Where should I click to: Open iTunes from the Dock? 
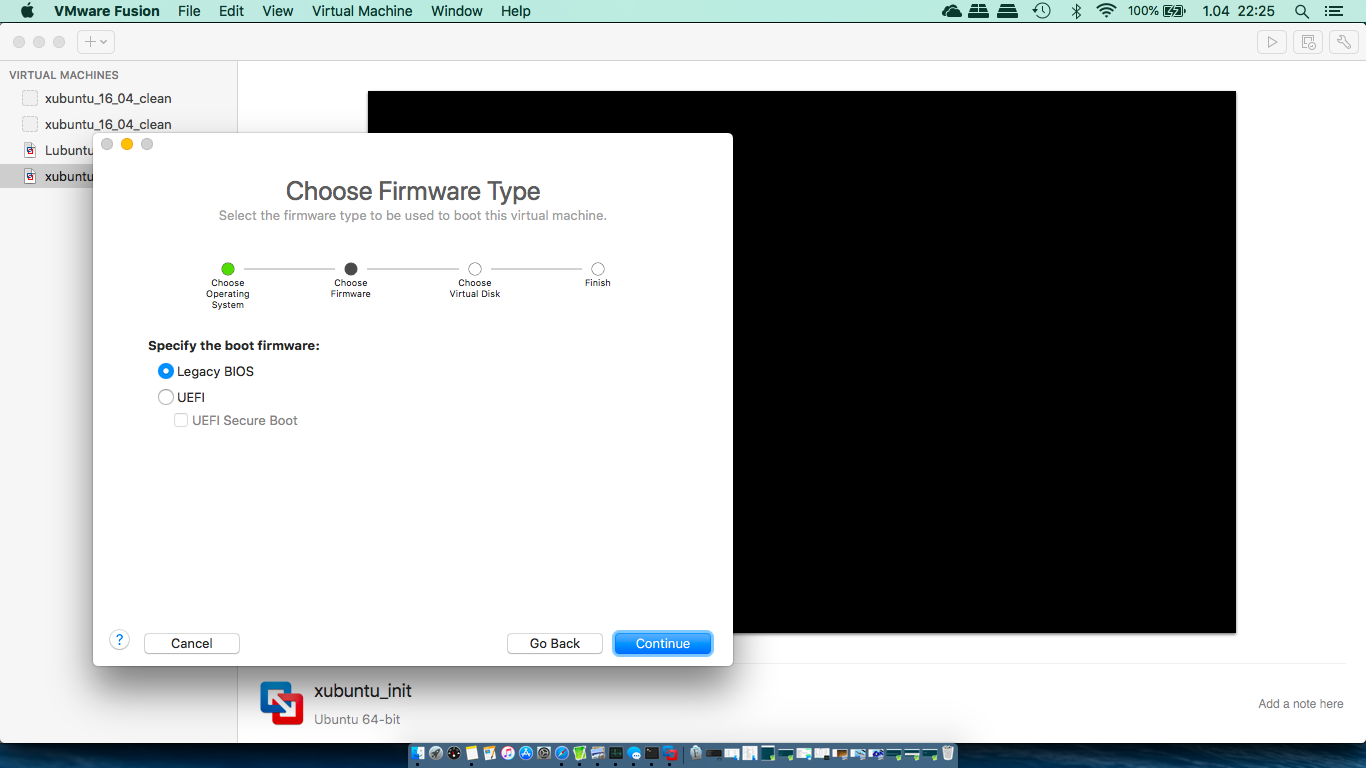[508, 753]
